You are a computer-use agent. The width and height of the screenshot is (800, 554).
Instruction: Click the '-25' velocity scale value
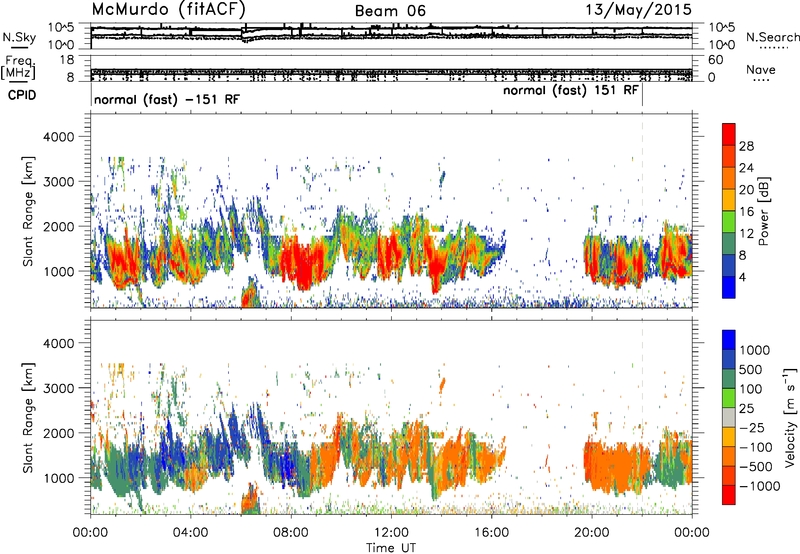click(x=752, y=427)
